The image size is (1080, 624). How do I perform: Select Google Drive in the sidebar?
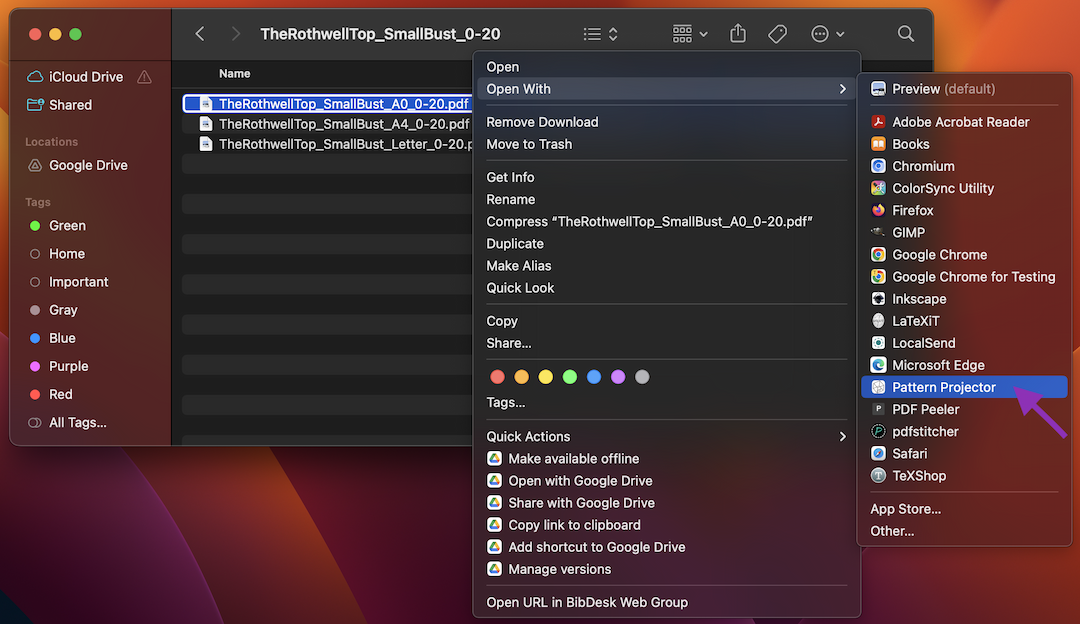(x=88, y=166)
